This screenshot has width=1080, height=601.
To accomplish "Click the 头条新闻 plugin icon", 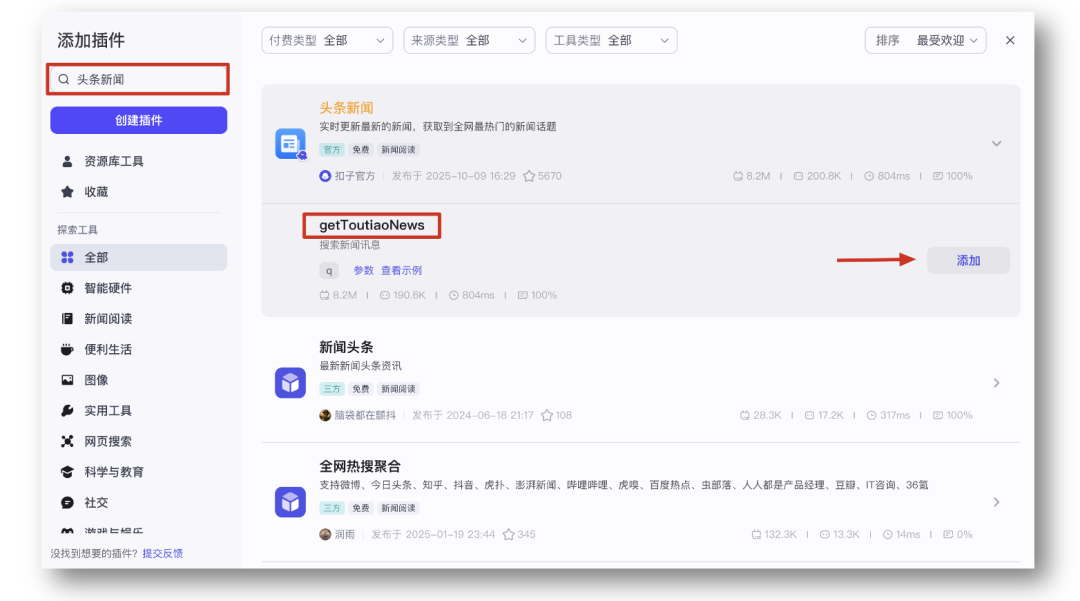I will point(291,144).
